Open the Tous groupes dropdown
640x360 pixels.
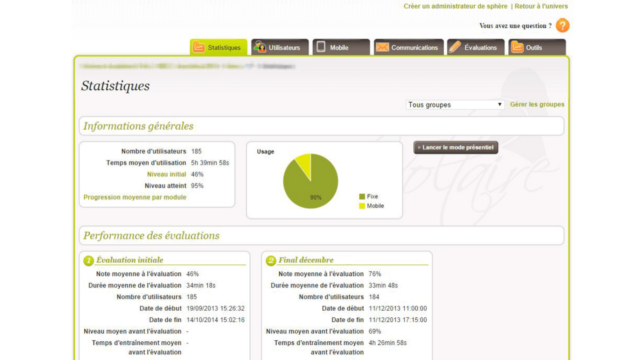point(455,105)
